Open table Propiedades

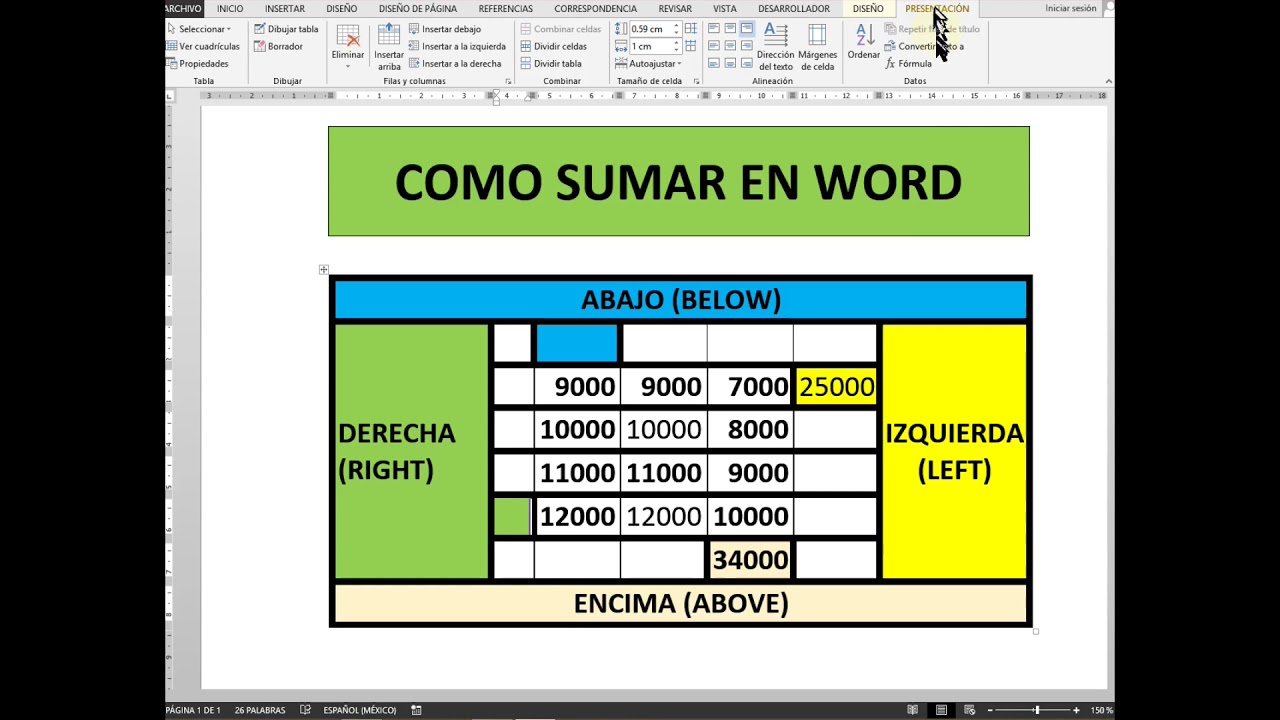coord(197,63)
